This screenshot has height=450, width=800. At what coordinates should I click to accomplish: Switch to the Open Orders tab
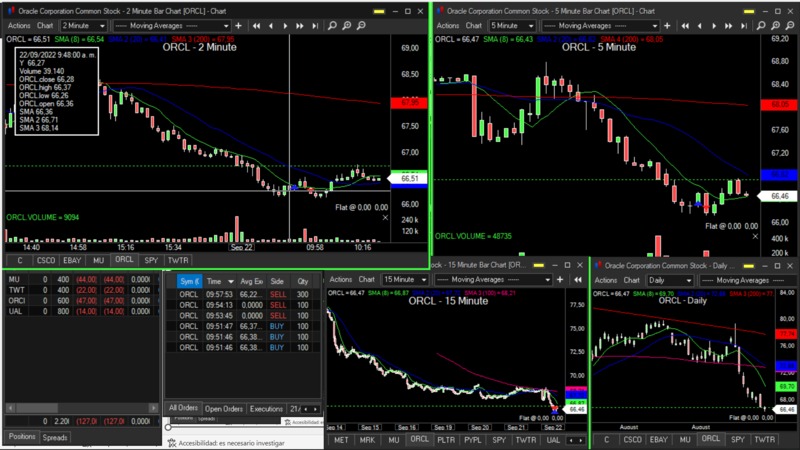(223, 409)
